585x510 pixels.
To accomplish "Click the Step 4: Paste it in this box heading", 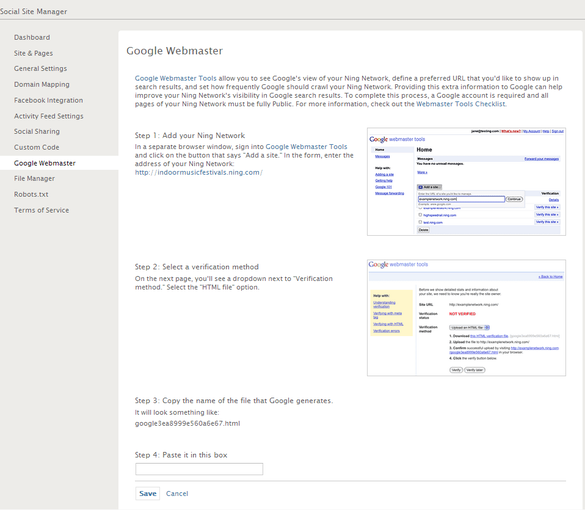I will (x=181, y=455).
